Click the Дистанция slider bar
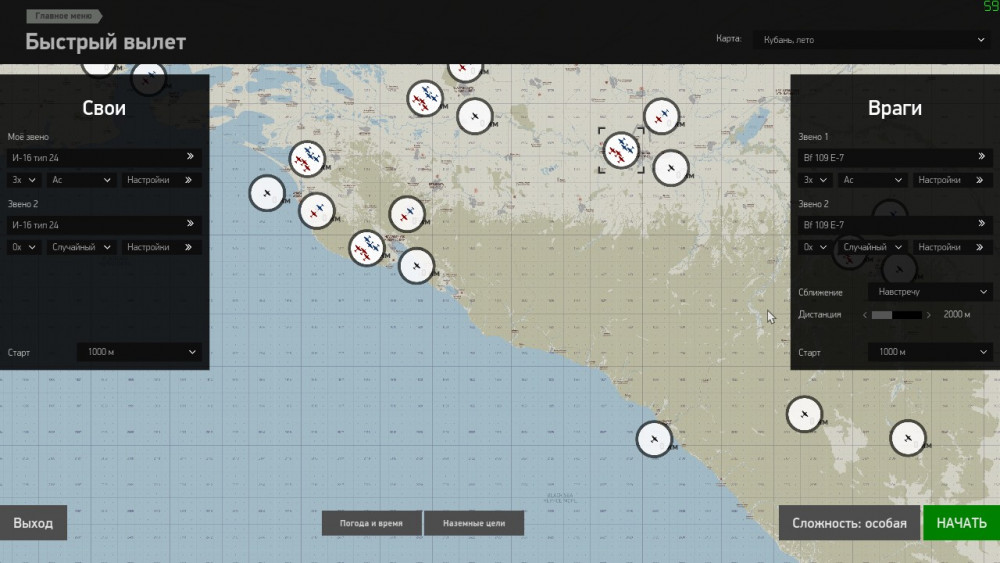The image size is (1000, 563). click(896, 314)
